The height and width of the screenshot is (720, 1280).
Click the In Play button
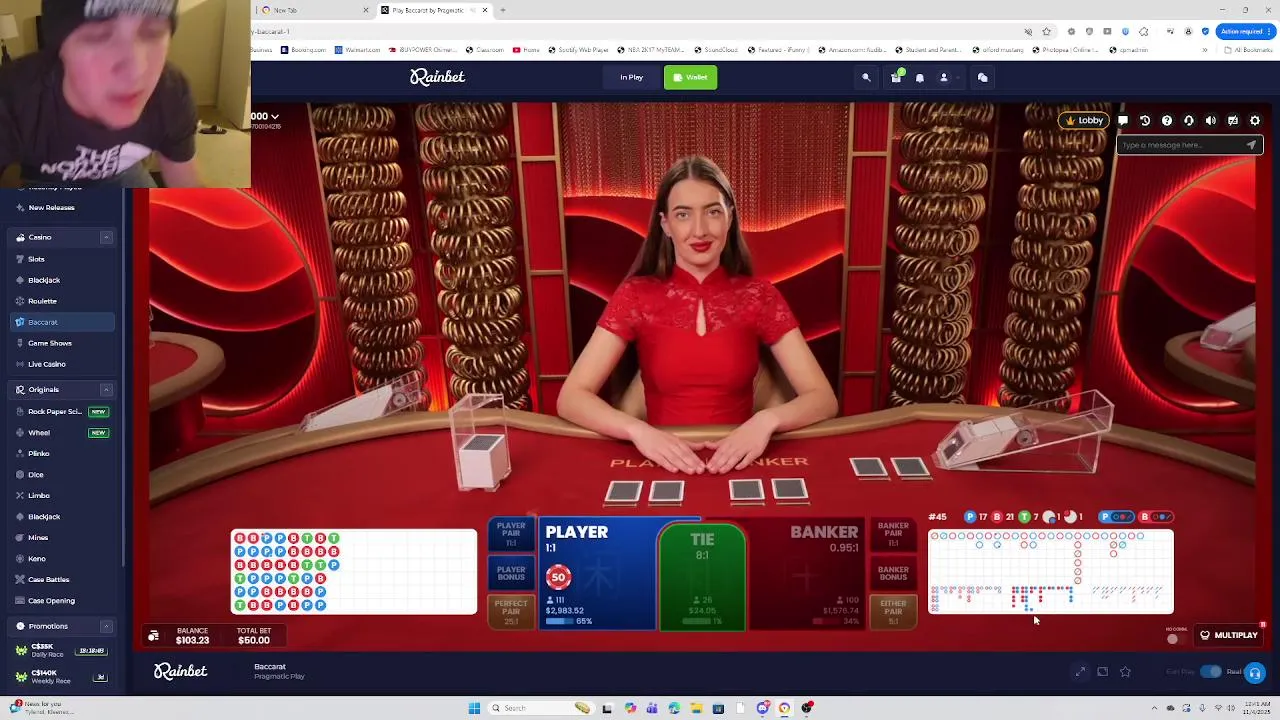631,77
